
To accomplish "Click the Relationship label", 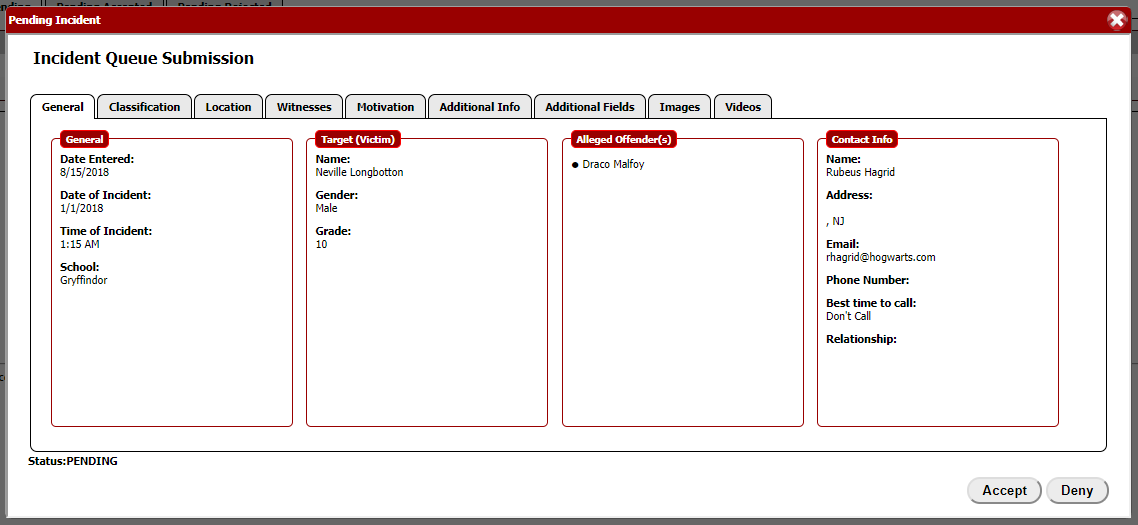I will 861,339.
